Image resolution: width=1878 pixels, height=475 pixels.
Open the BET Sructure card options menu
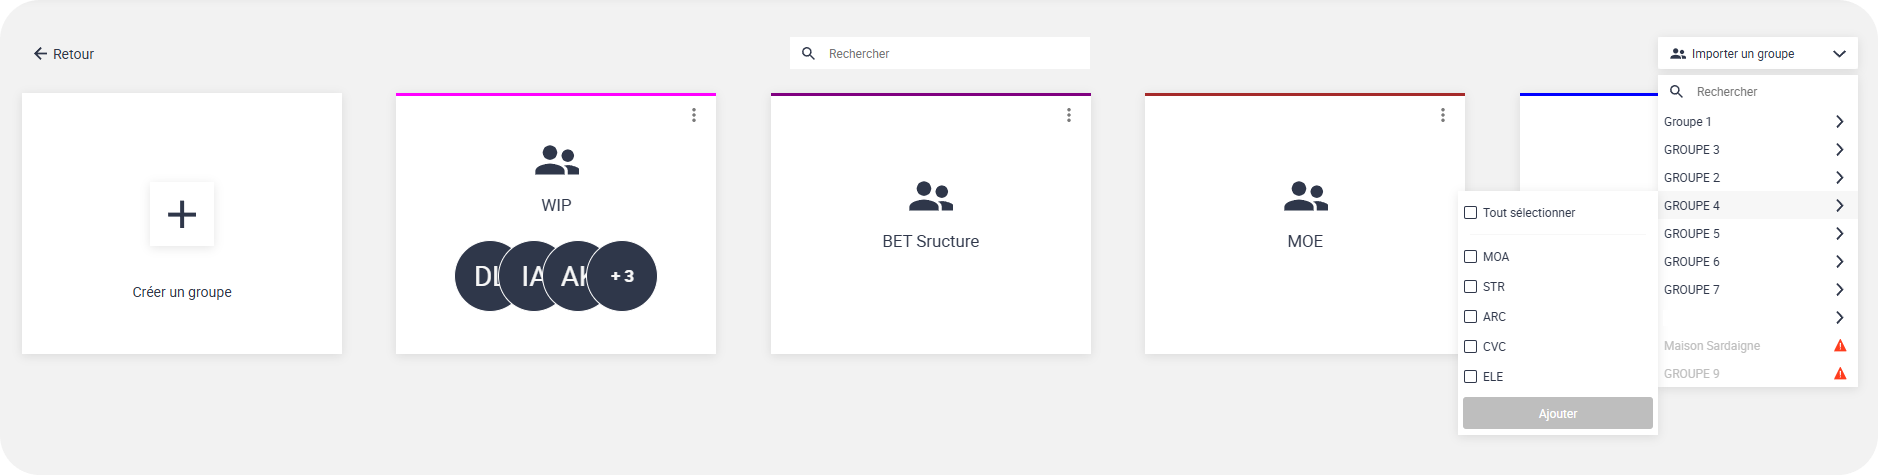pos(1069,115)
